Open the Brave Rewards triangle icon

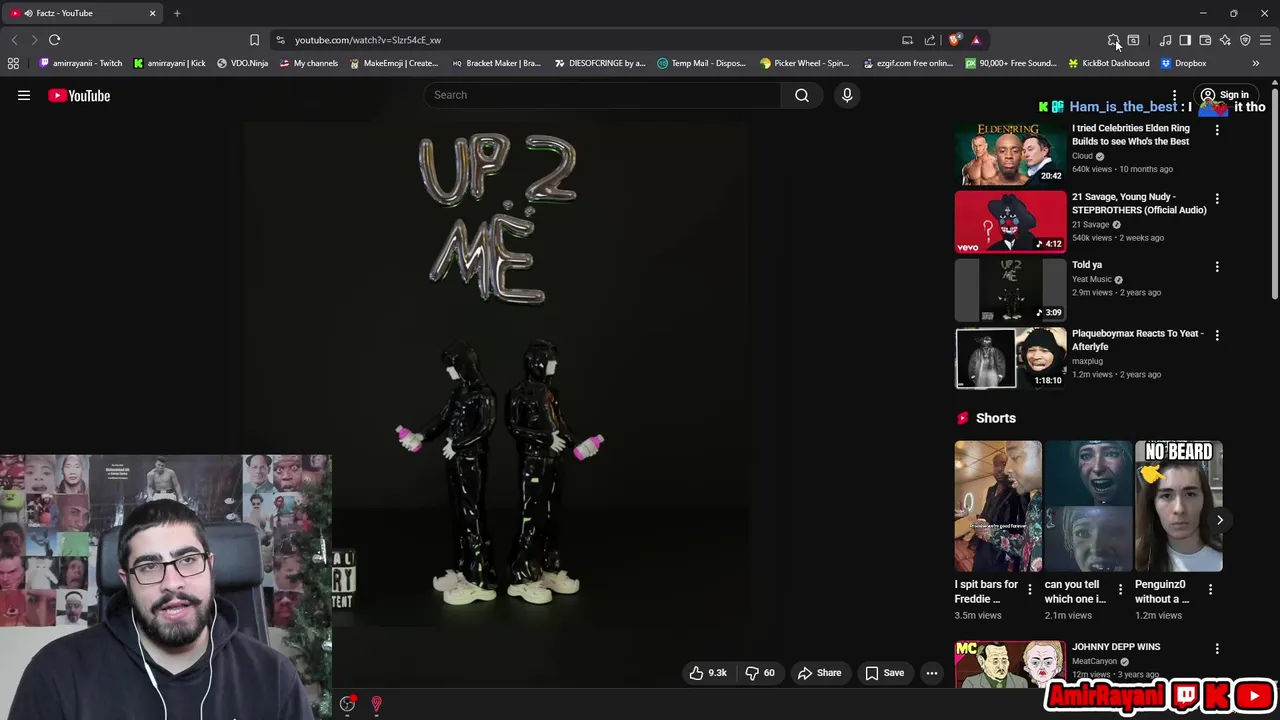pyautogui.click(x=976, y=40)
